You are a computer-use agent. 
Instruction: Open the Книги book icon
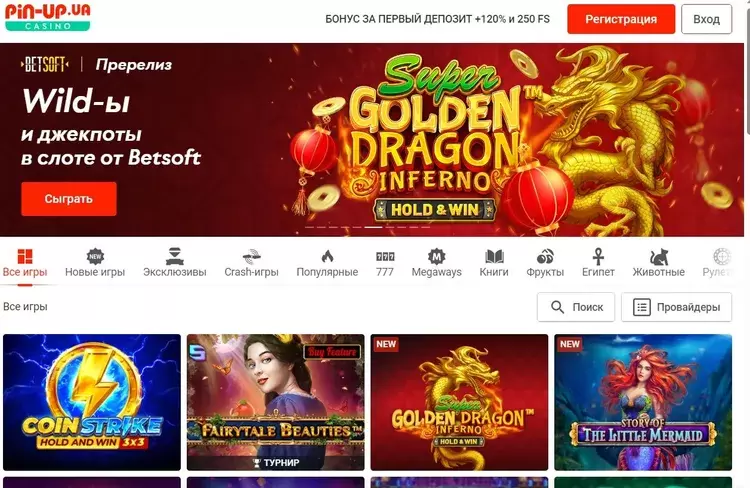coord(494,256)
